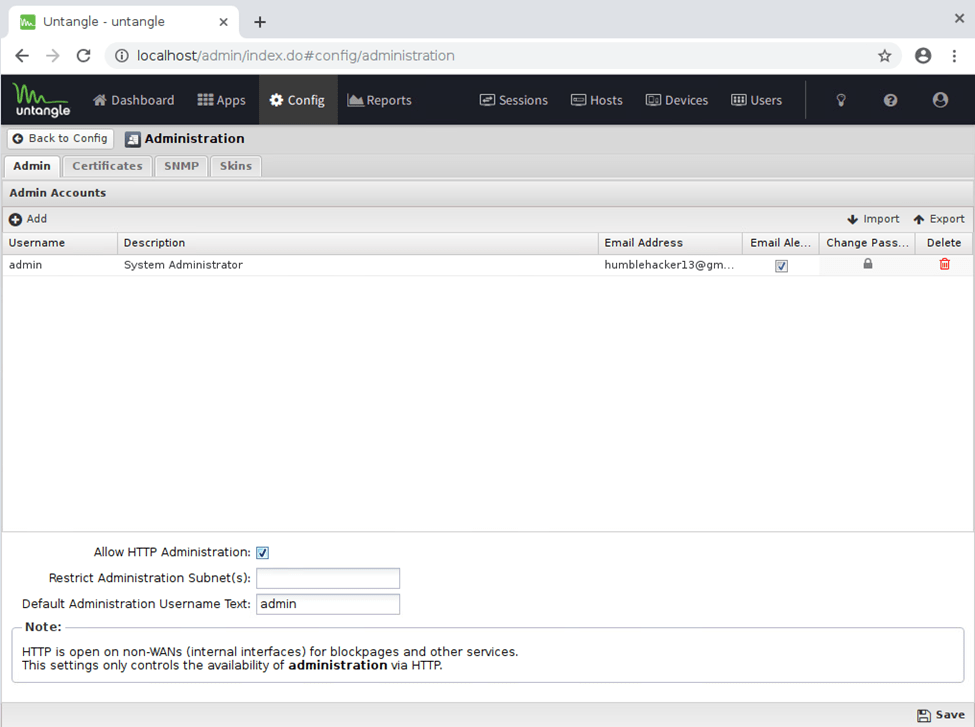Click the lightbulb suggestions icon
Viewport: 975px width, 727px height.
click(841, 100)
